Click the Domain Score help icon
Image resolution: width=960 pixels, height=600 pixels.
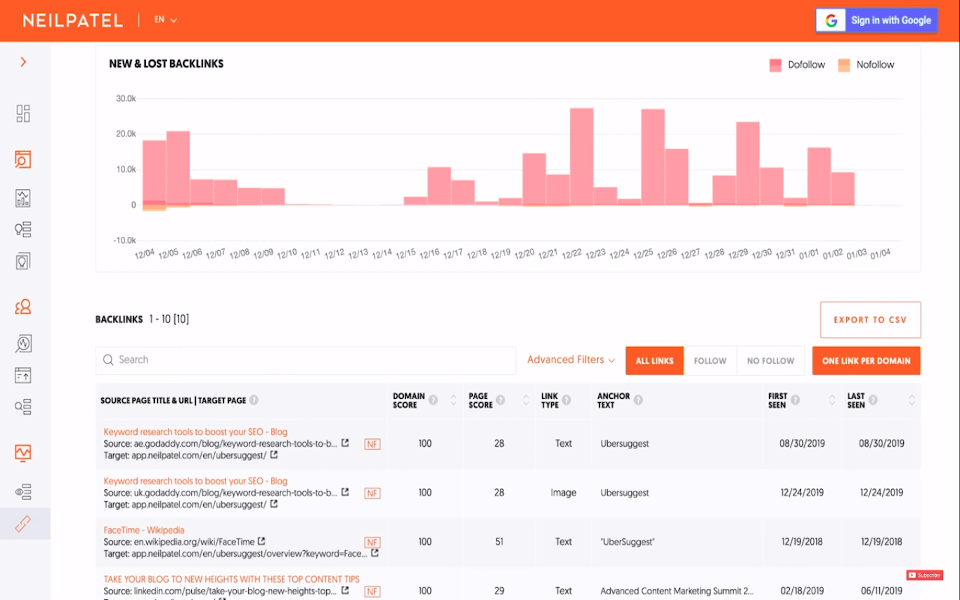tap(433, 400)
